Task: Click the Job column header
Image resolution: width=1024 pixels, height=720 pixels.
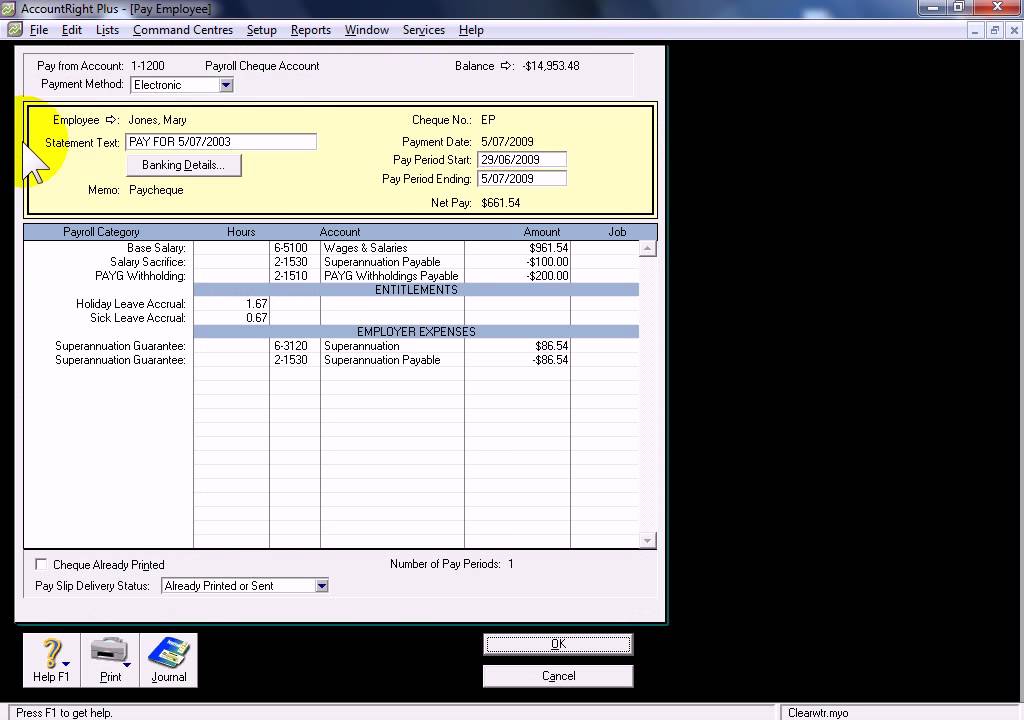Action: pos(617,232)
